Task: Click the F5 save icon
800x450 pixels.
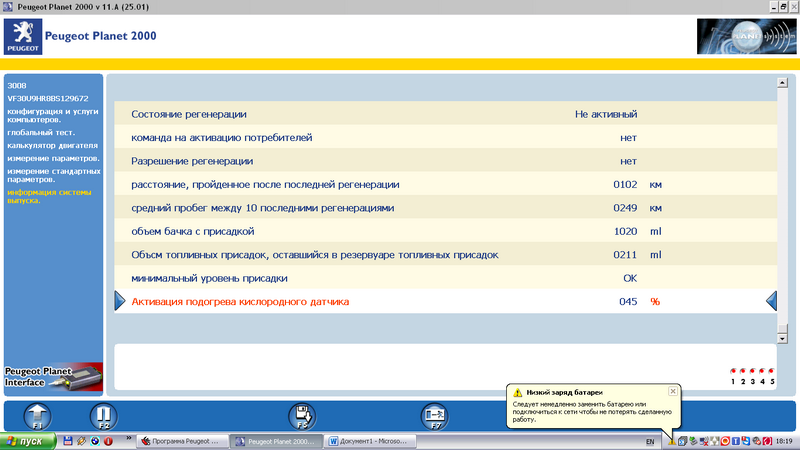Action: click(301, 415)
